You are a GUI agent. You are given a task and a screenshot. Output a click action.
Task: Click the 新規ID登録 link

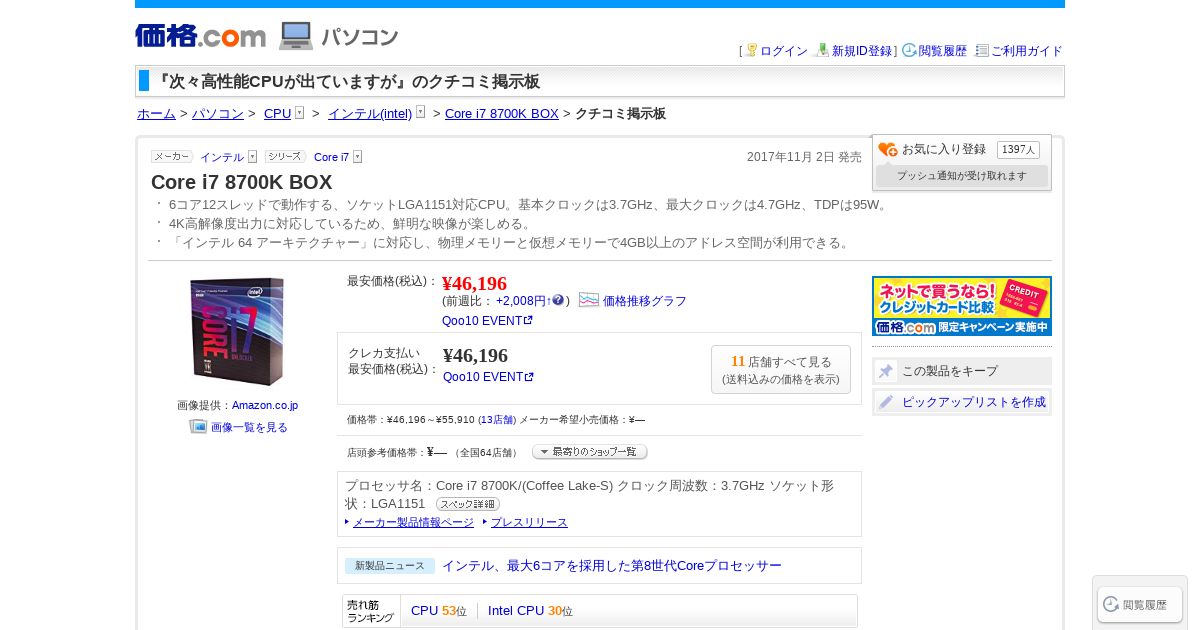pyautogui.click(x=862, y=51)
